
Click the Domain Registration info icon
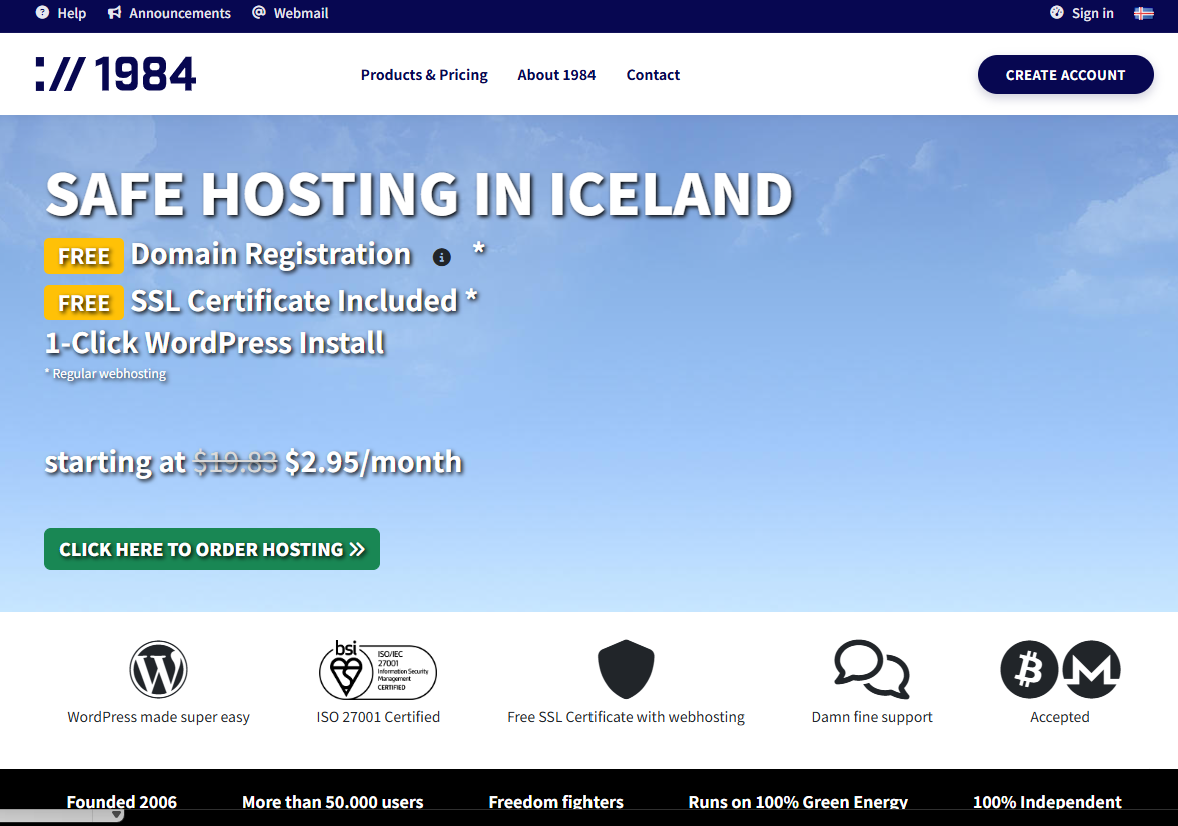tap(442, 257)
